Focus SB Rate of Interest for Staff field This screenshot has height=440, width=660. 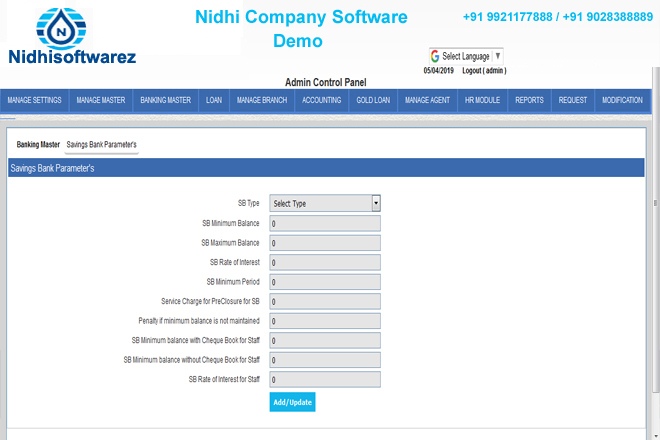point(325,379)
